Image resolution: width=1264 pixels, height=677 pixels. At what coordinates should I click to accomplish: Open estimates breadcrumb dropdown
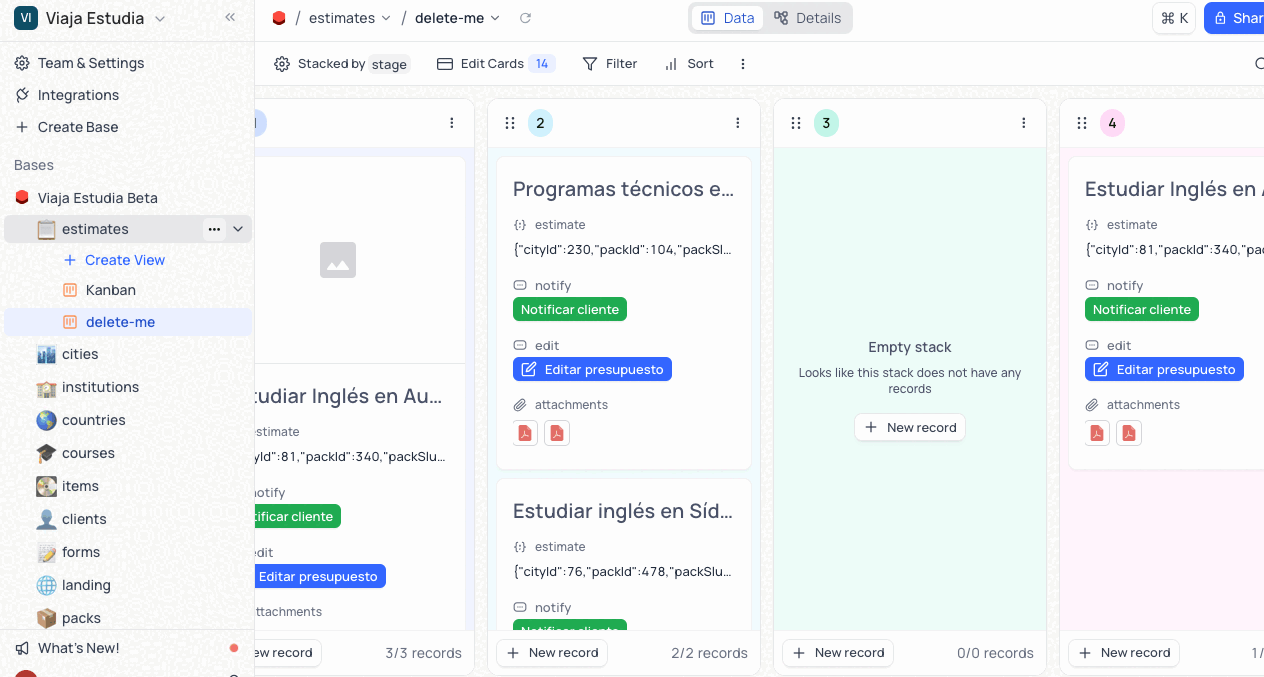tap(349, 18)
